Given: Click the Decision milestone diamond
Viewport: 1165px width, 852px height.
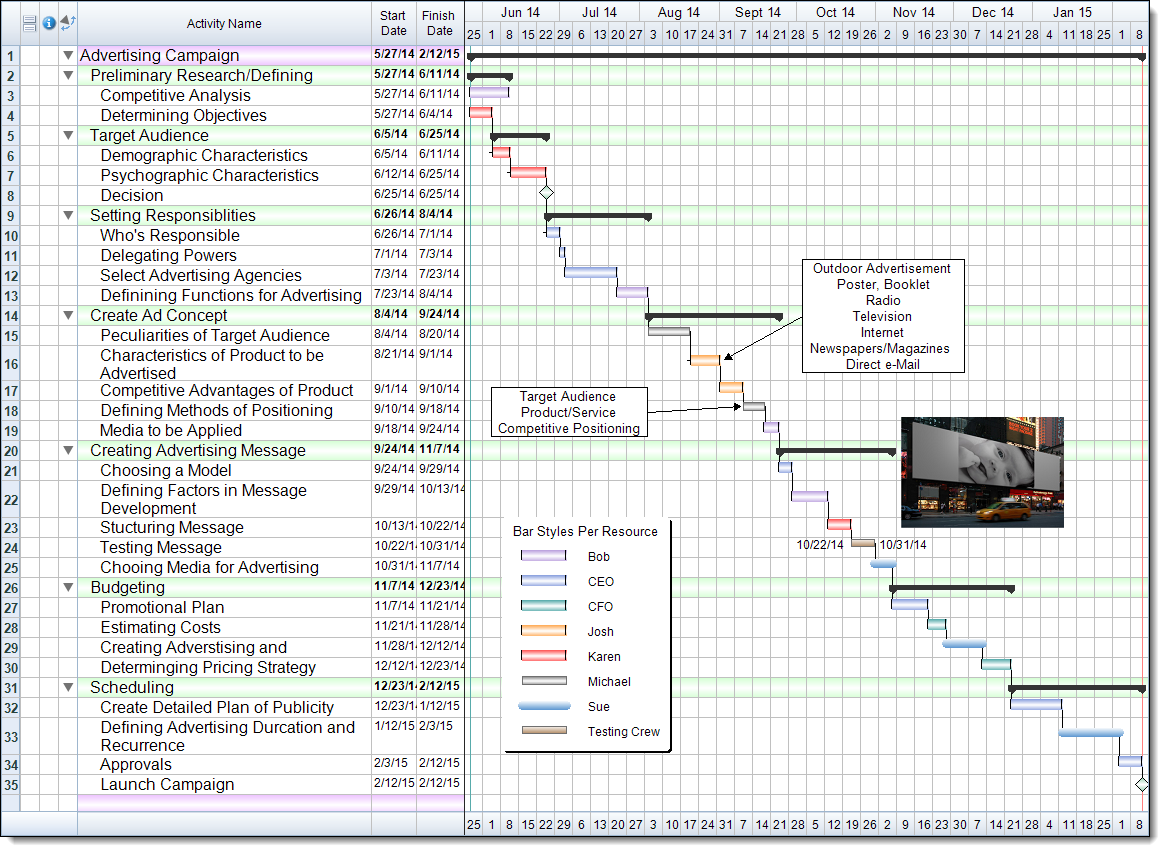Looking at the screenshot, I should [x=546, y=192].
